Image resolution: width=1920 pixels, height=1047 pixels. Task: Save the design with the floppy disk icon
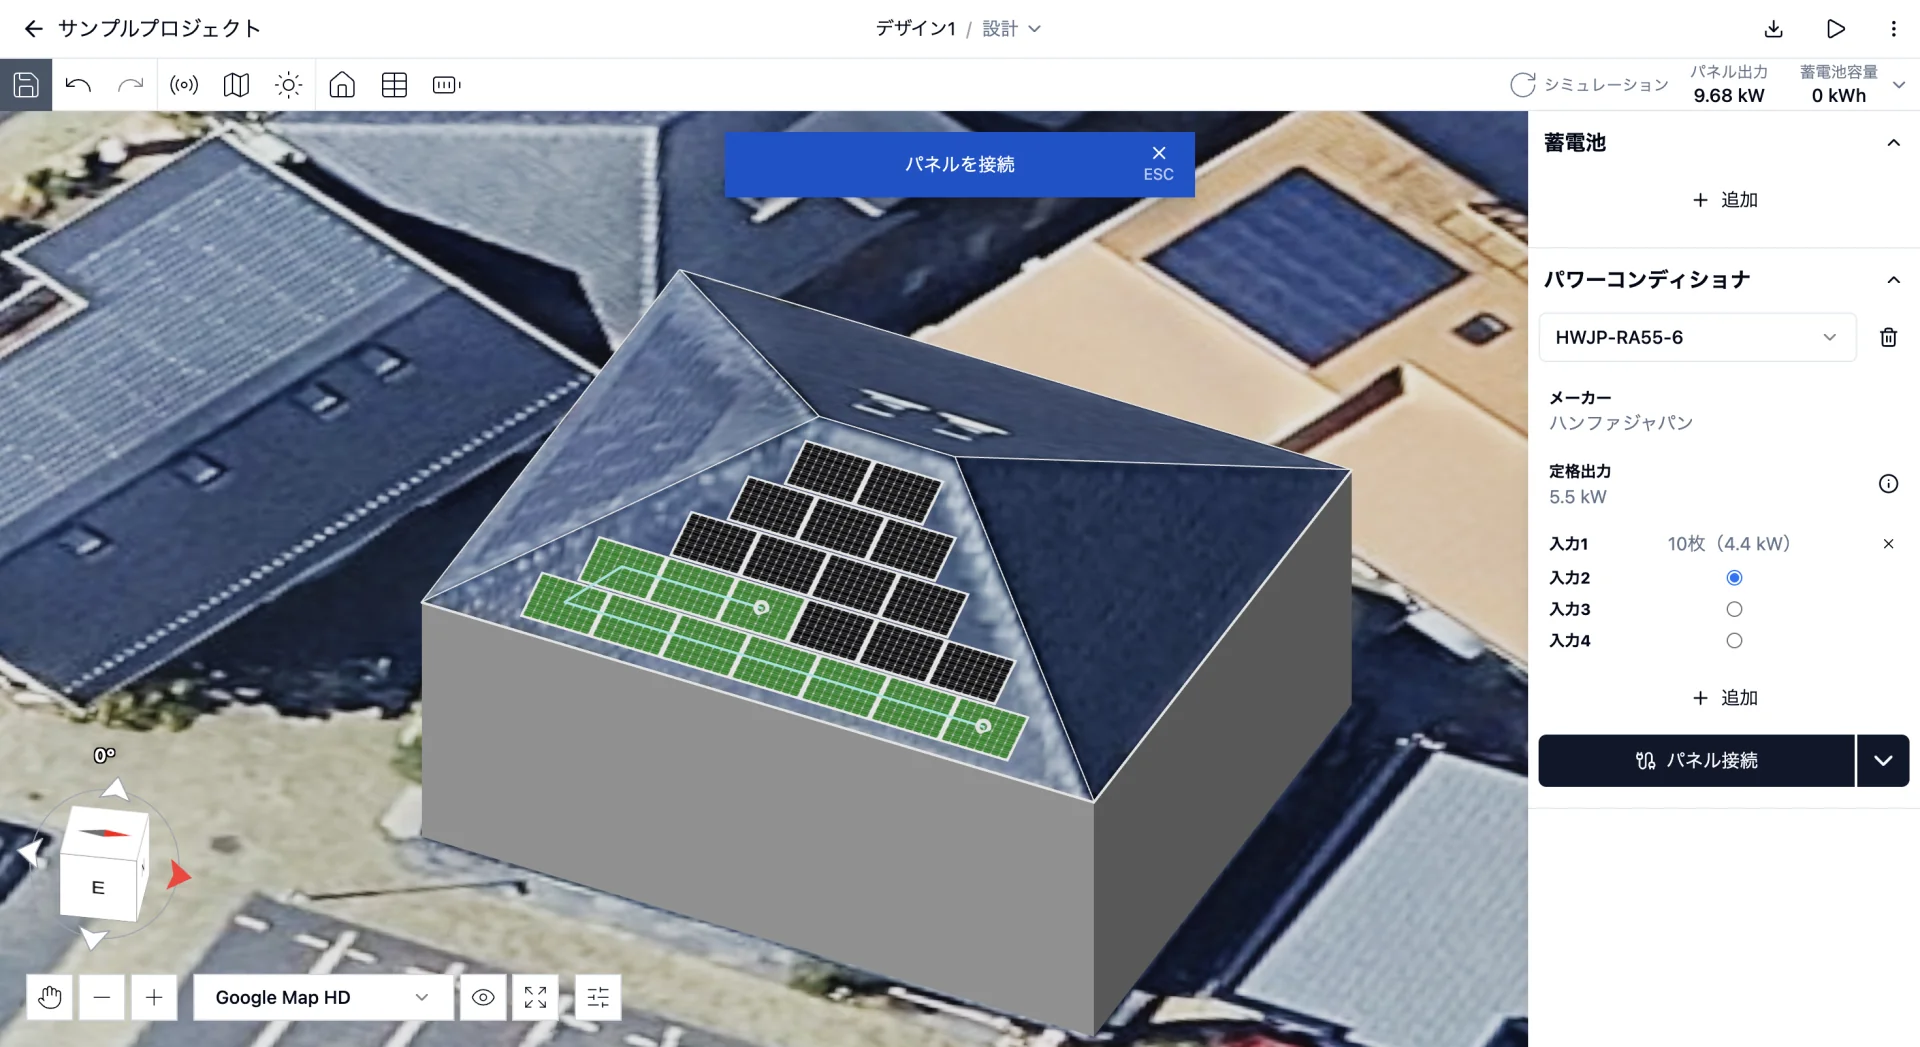[x=26, y=85]
